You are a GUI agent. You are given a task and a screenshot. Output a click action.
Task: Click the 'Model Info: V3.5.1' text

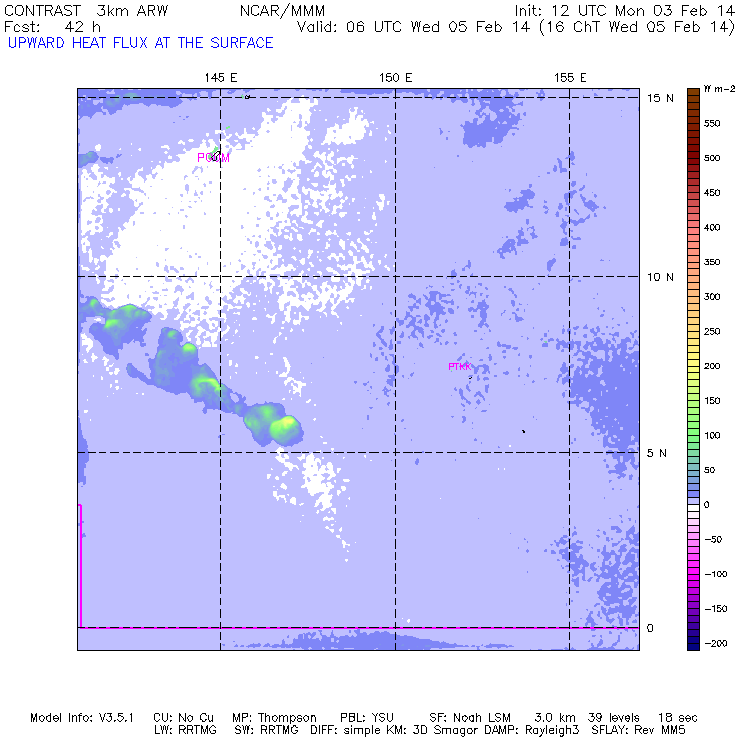click(x=82, y=718)
